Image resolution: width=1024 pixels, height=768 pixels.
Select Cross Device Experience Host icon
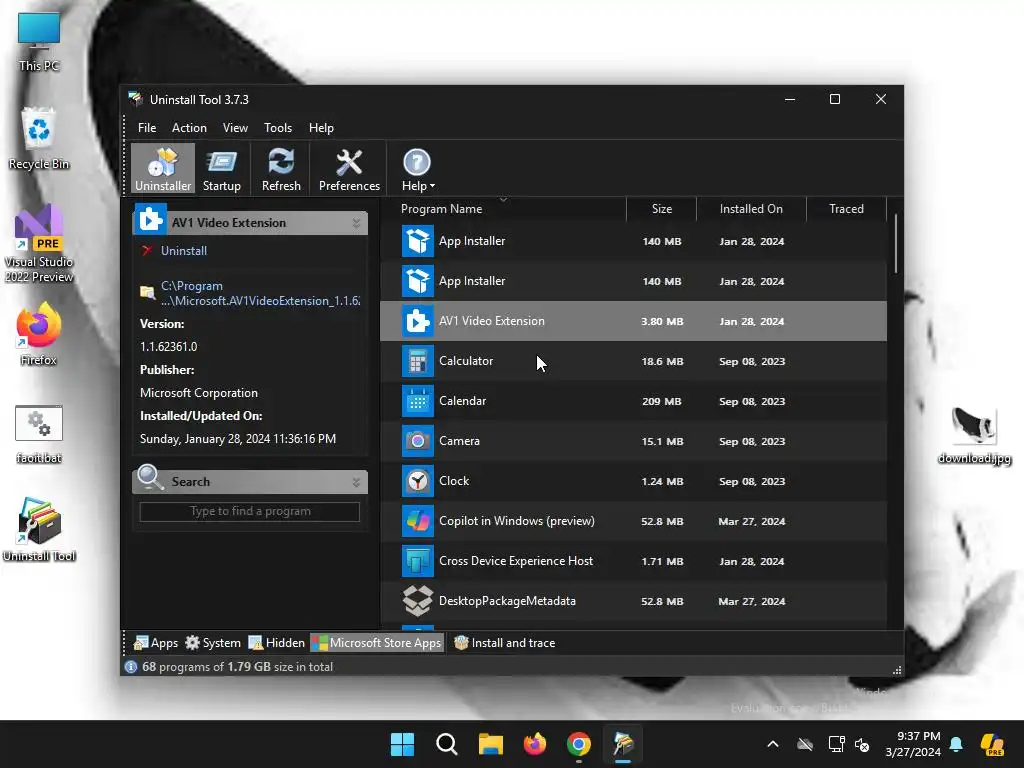tap(417, 561)
